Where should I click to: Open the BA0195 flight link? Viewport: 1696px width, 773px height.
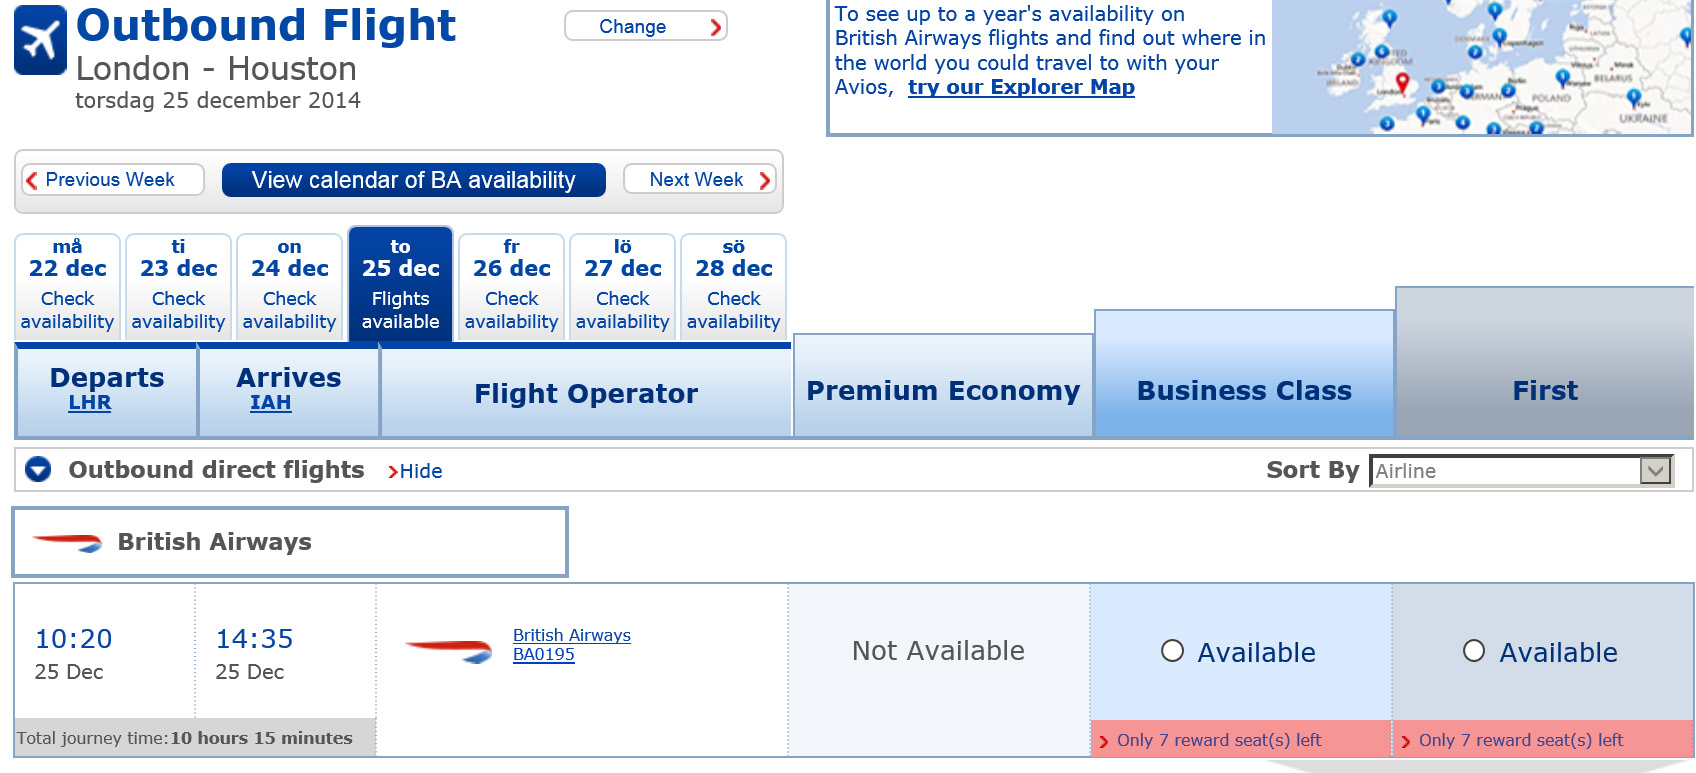[x=543, y=655]
